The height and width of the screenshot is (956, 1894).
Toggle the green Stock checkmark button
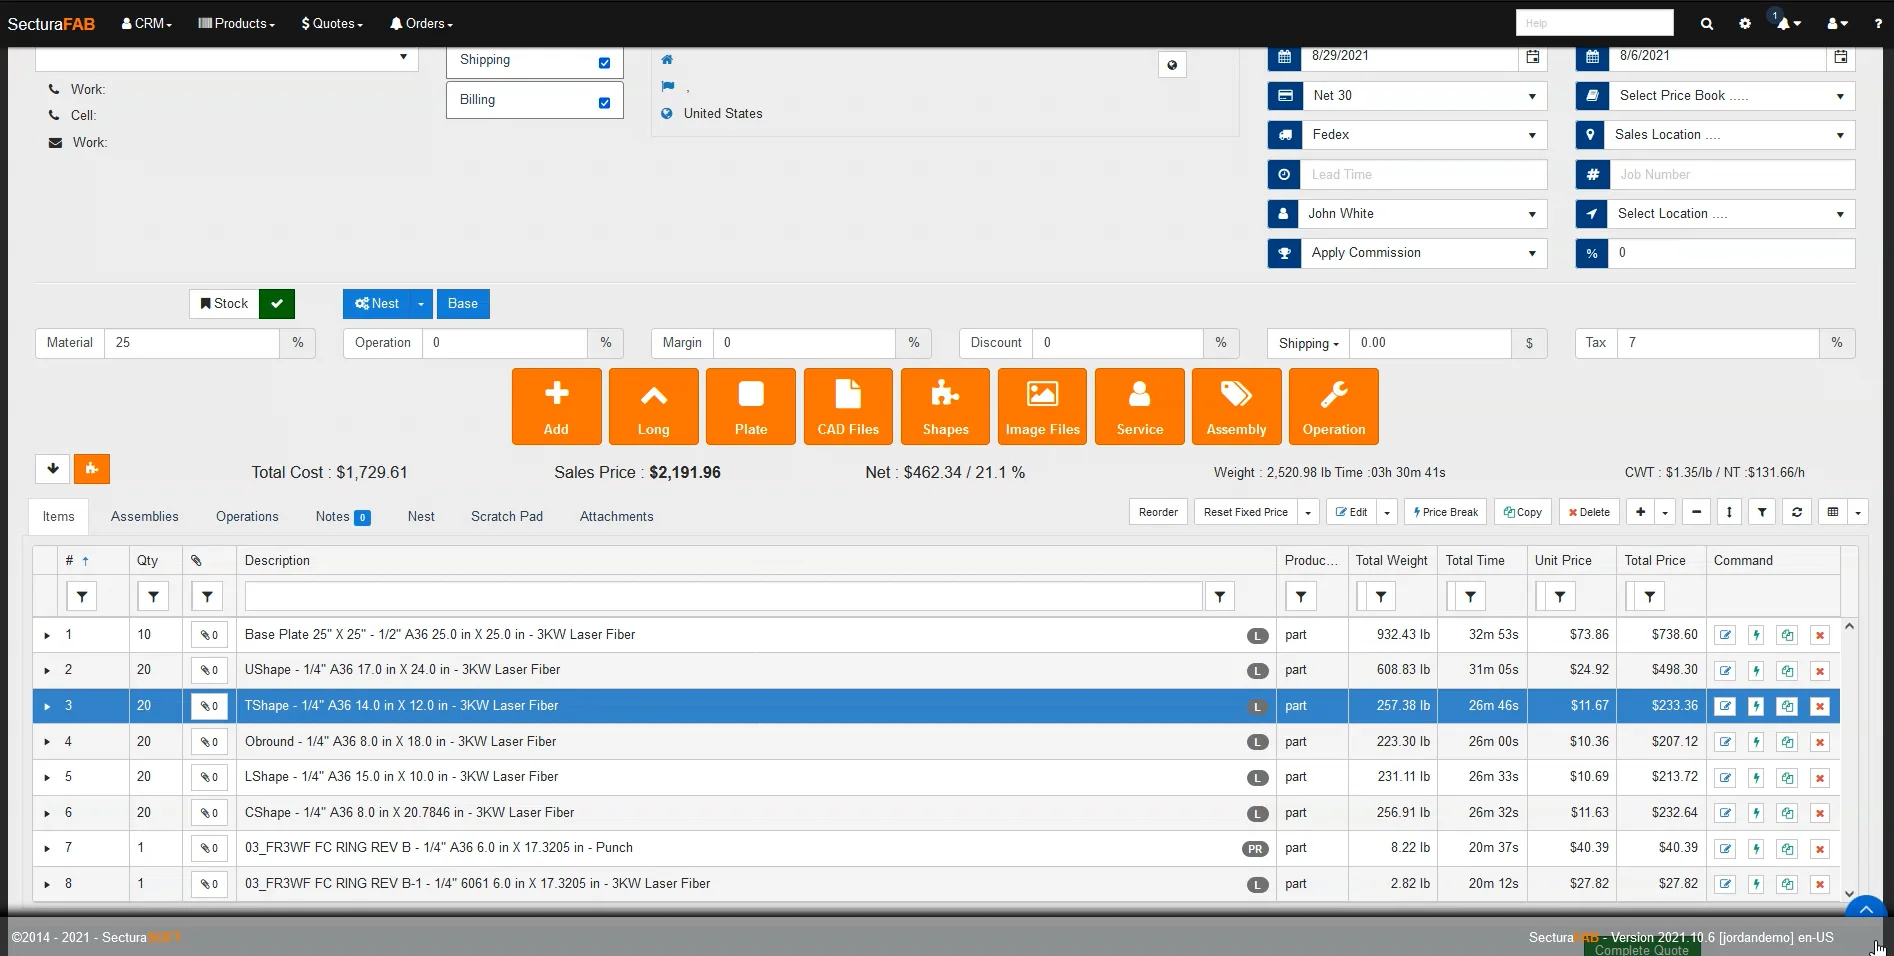pos(276,304)
